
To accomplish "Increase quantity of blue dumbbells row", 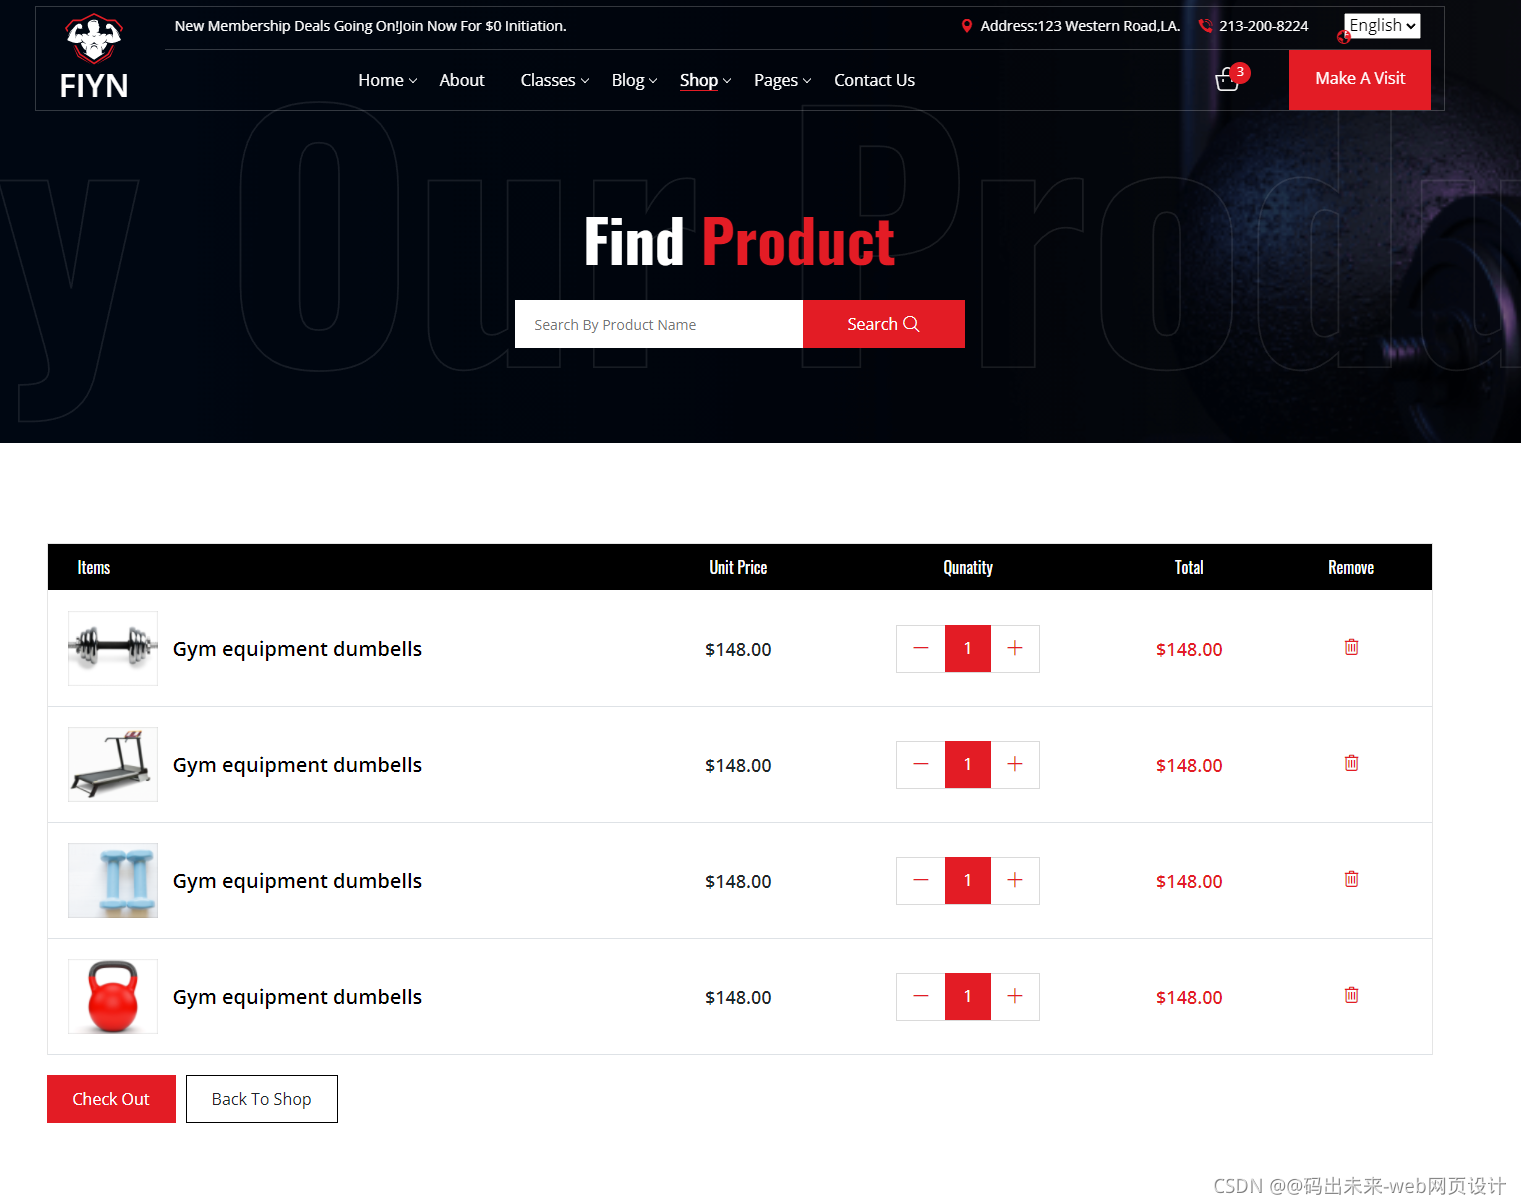I will 1015,881.
